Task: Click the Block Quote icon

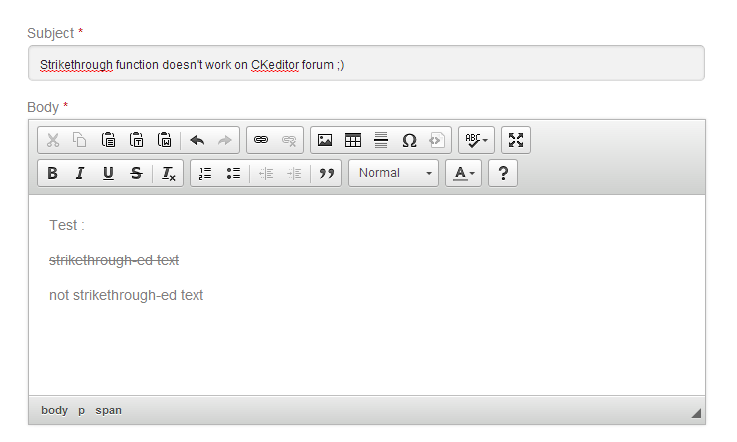Action: [x=326, y=173]
